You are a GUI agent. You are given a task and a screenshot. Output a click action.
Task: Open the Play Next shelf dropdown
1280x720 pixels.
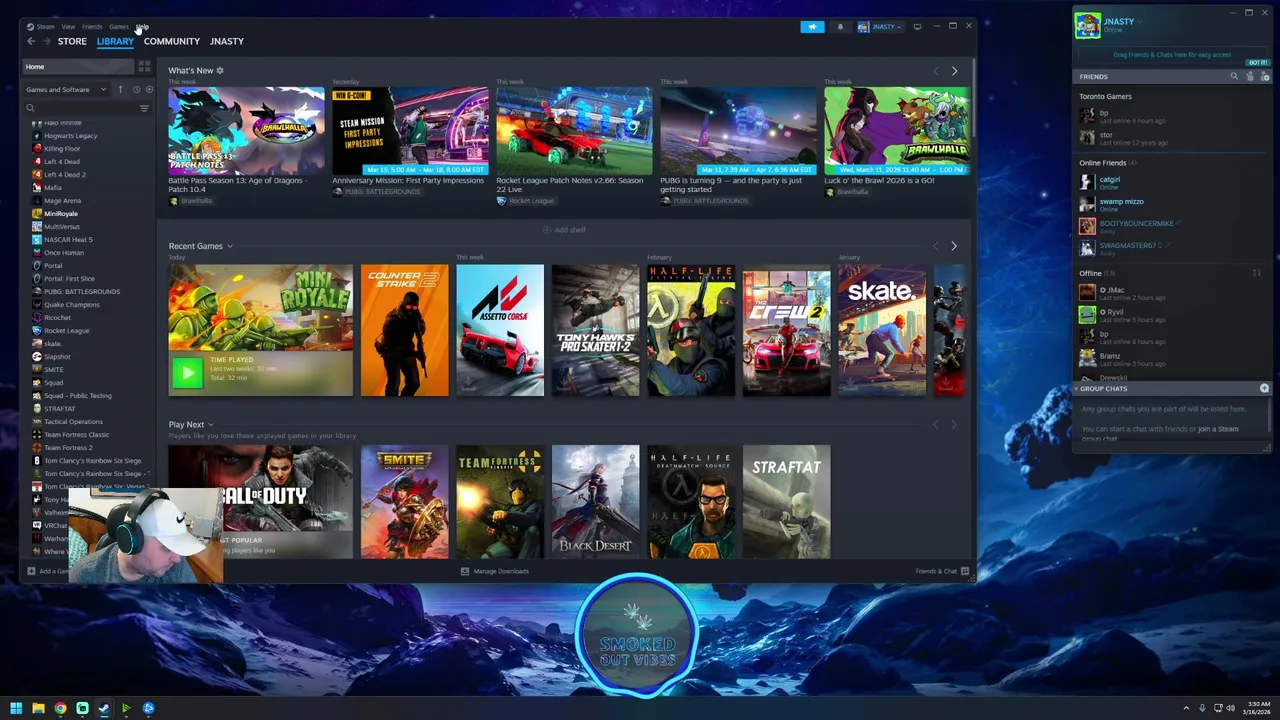click(210, 425)
